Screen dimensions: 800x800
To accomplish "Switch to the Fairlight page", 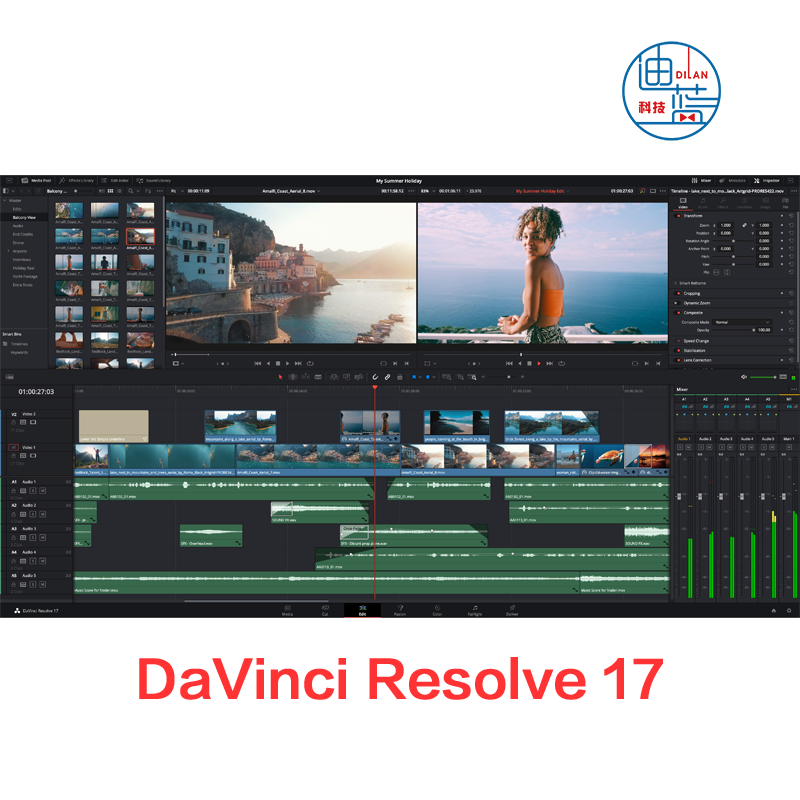I will [x=474, y=610].
